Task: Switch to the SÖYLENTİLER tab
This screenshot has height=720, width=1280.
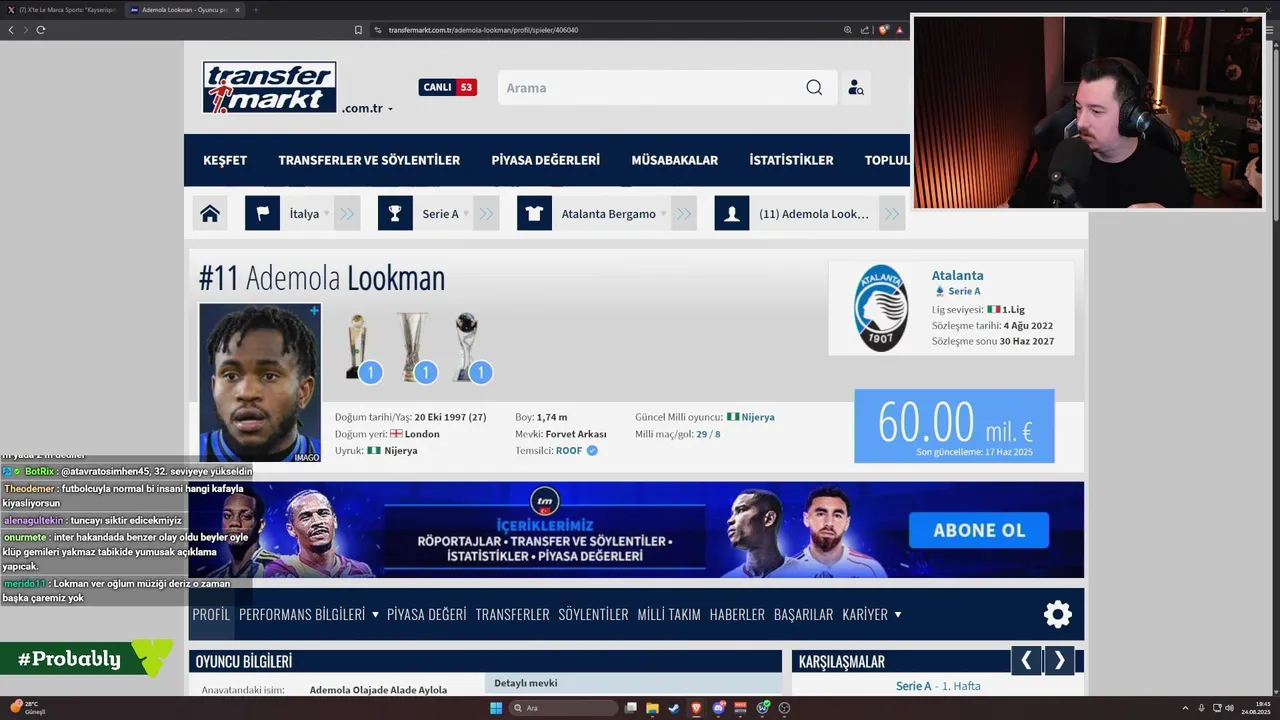Action: (593, 614)
